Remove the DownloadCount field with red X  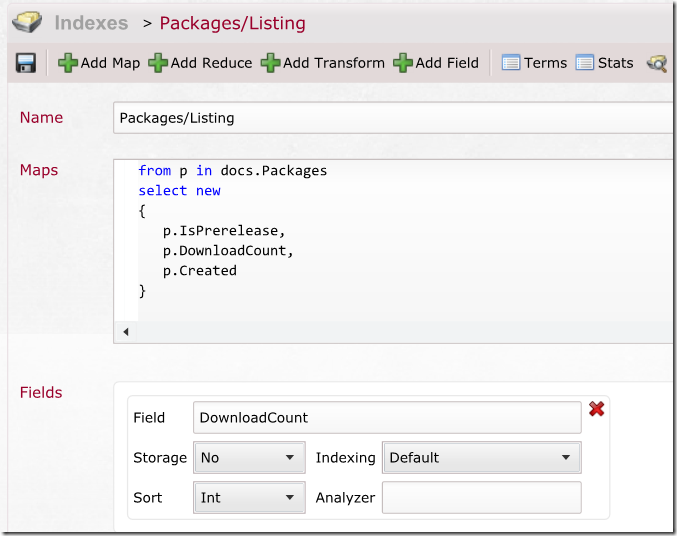coord(596,409)
